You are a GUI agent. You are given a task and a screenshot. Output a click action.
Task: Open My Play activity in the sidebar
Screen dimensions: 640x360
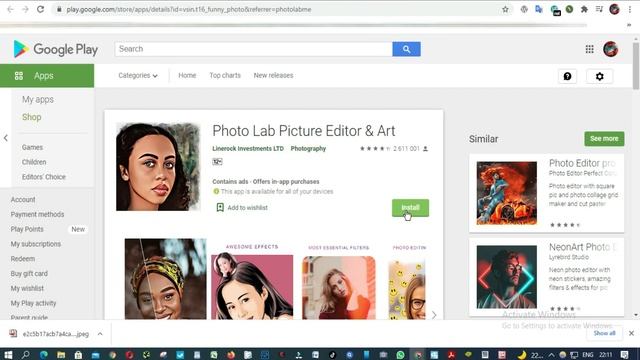[x=33, y=303]
